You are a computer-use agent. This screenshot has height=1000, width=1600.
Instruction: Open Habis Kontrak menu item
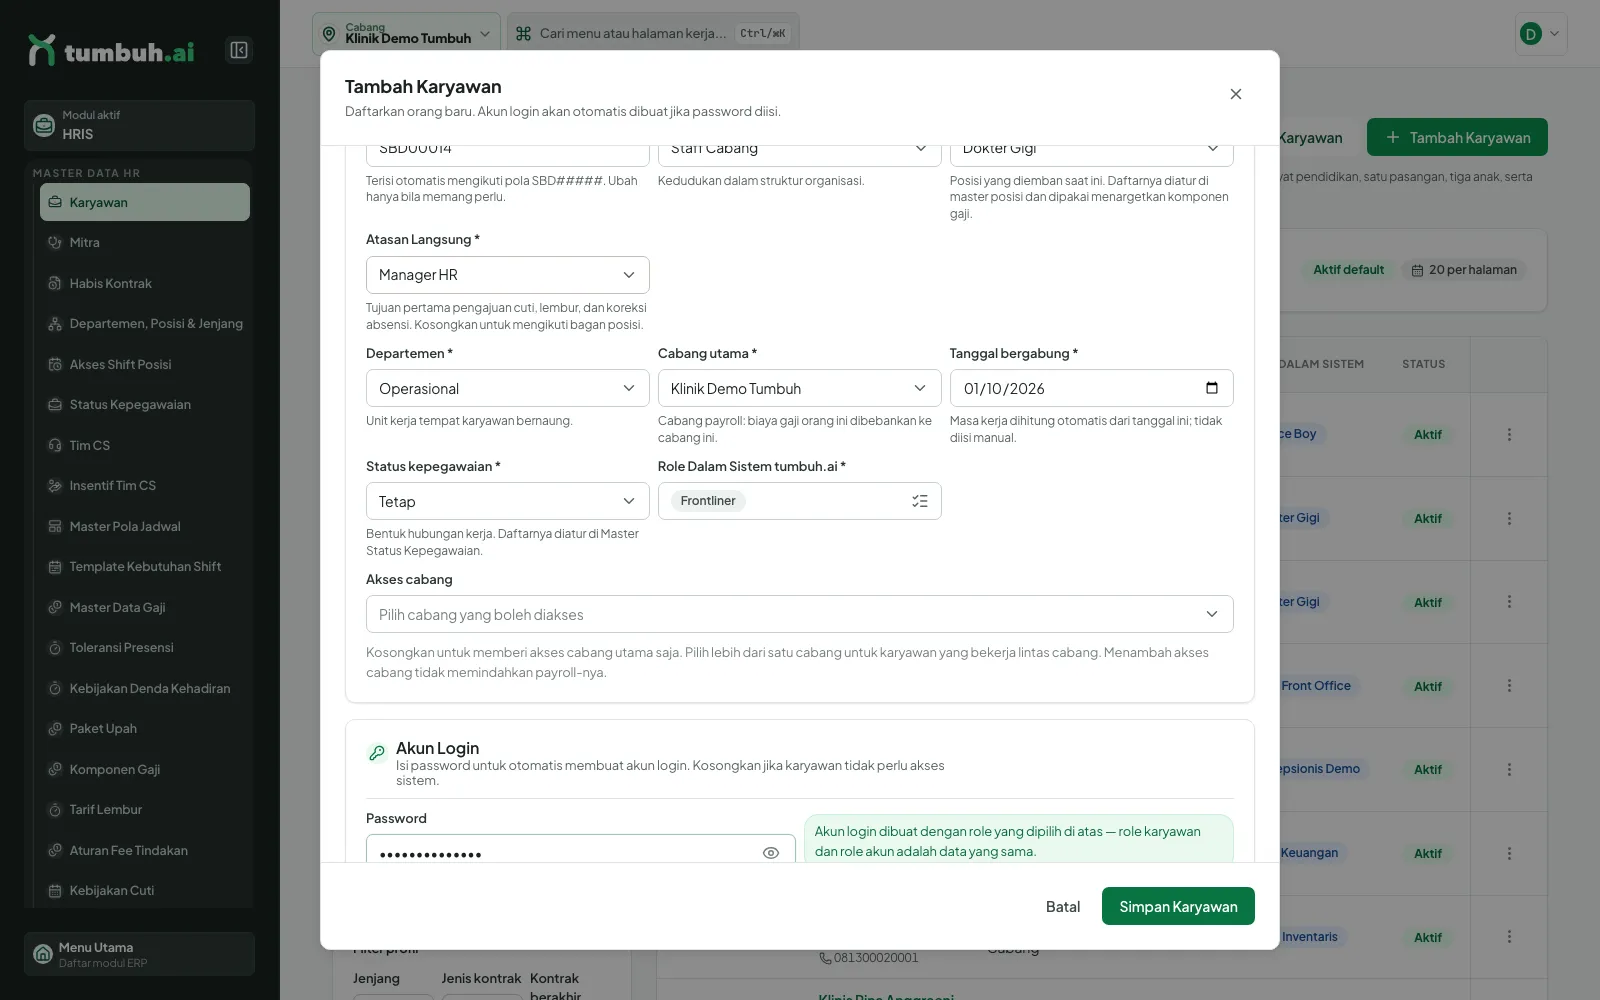click(x=145, y=283)
